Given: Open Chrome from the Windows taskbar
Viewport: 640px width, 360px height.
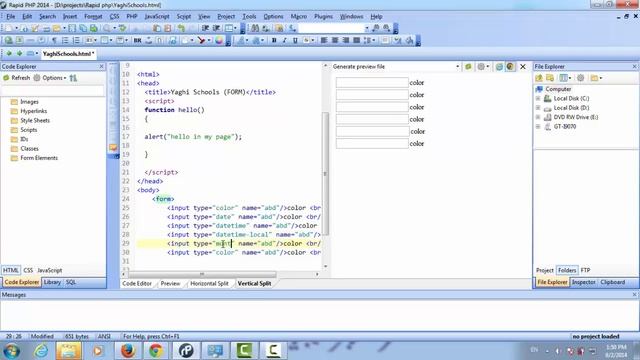Looking at the screenshot, I should tap(156, 351).
